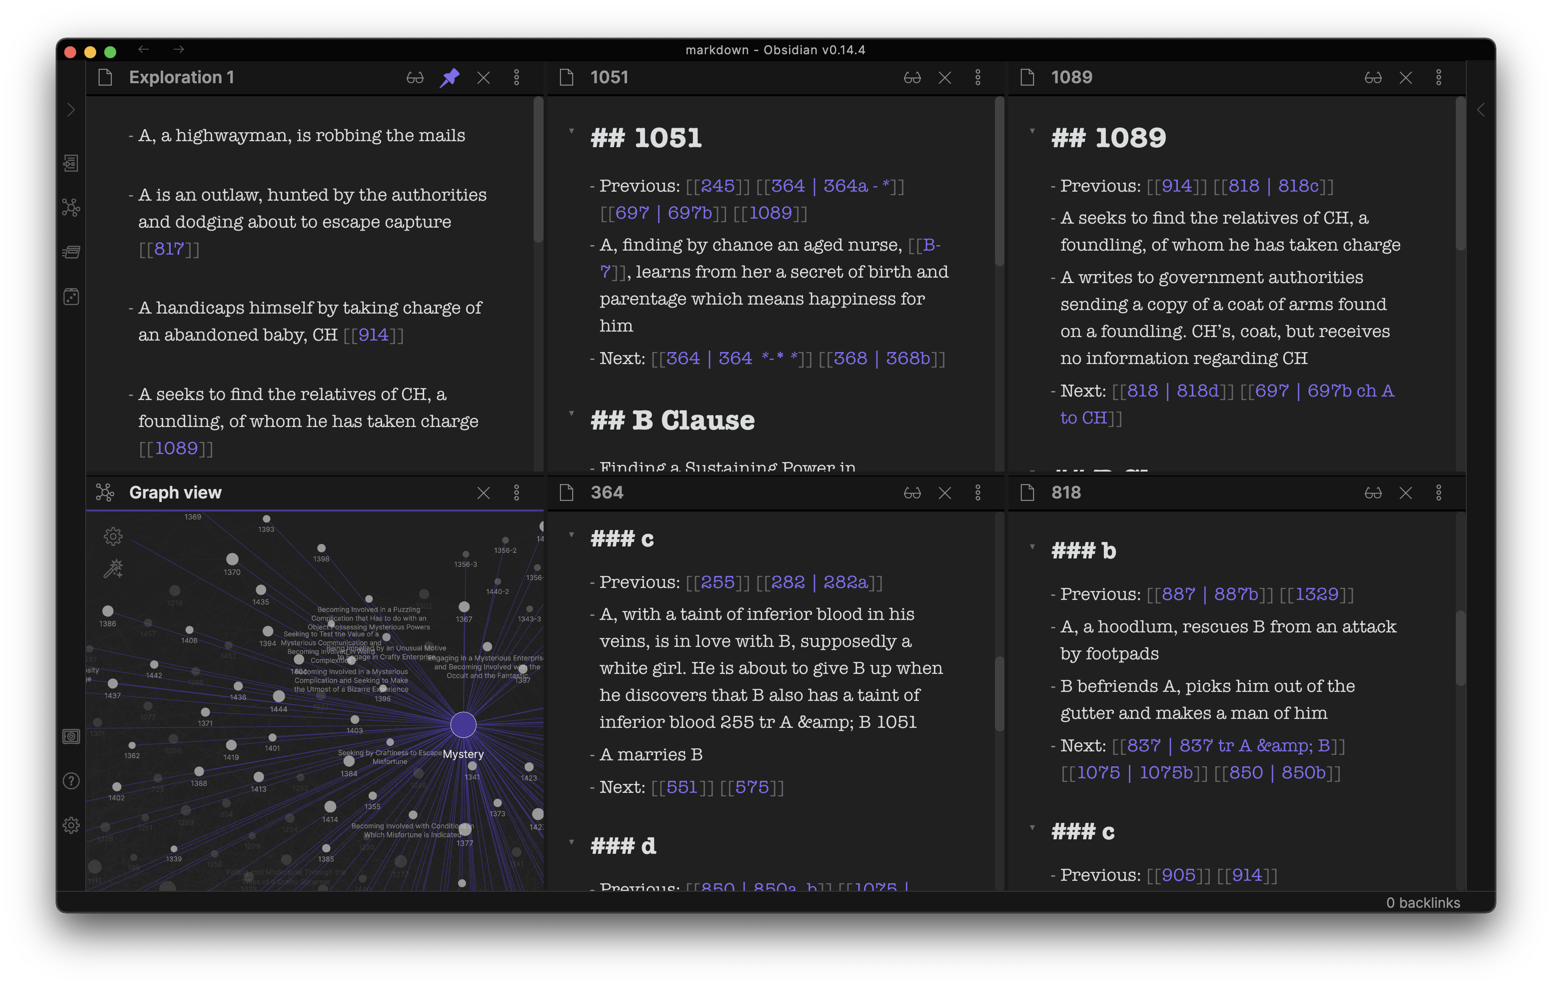Image resolution: width=1552 pixels, height=987 pixels.
Task: Follow the [[551]] link in 364 pane
Action: (682, 788)
